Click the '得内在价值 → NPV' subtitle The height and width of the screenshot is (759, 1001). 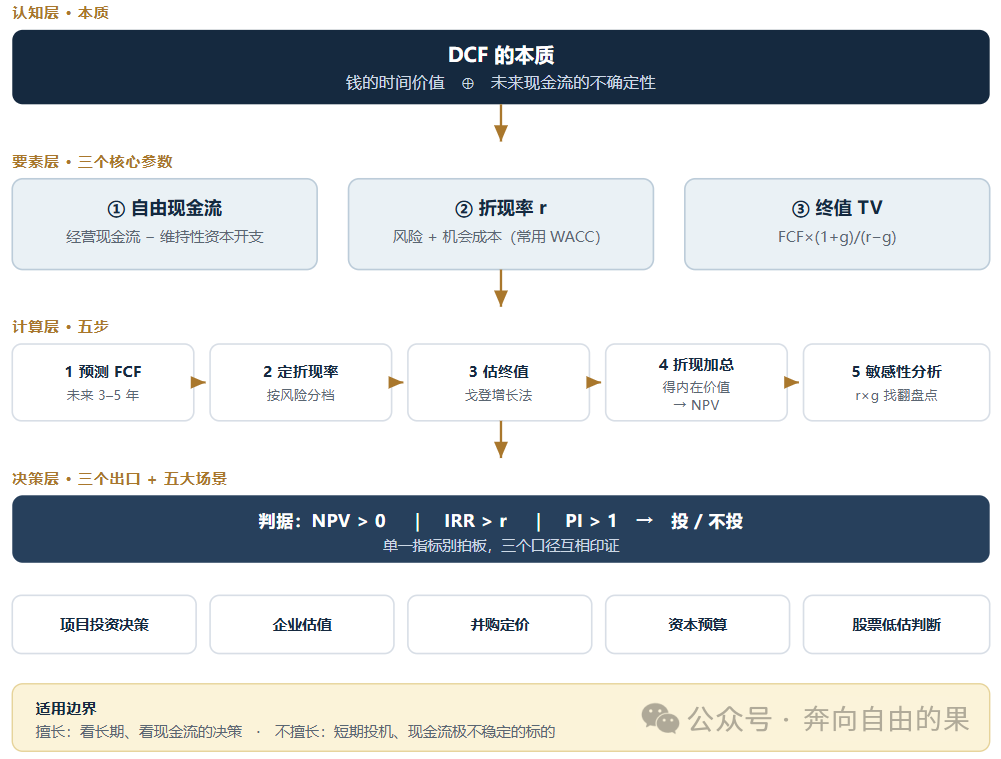click(696, 396)
